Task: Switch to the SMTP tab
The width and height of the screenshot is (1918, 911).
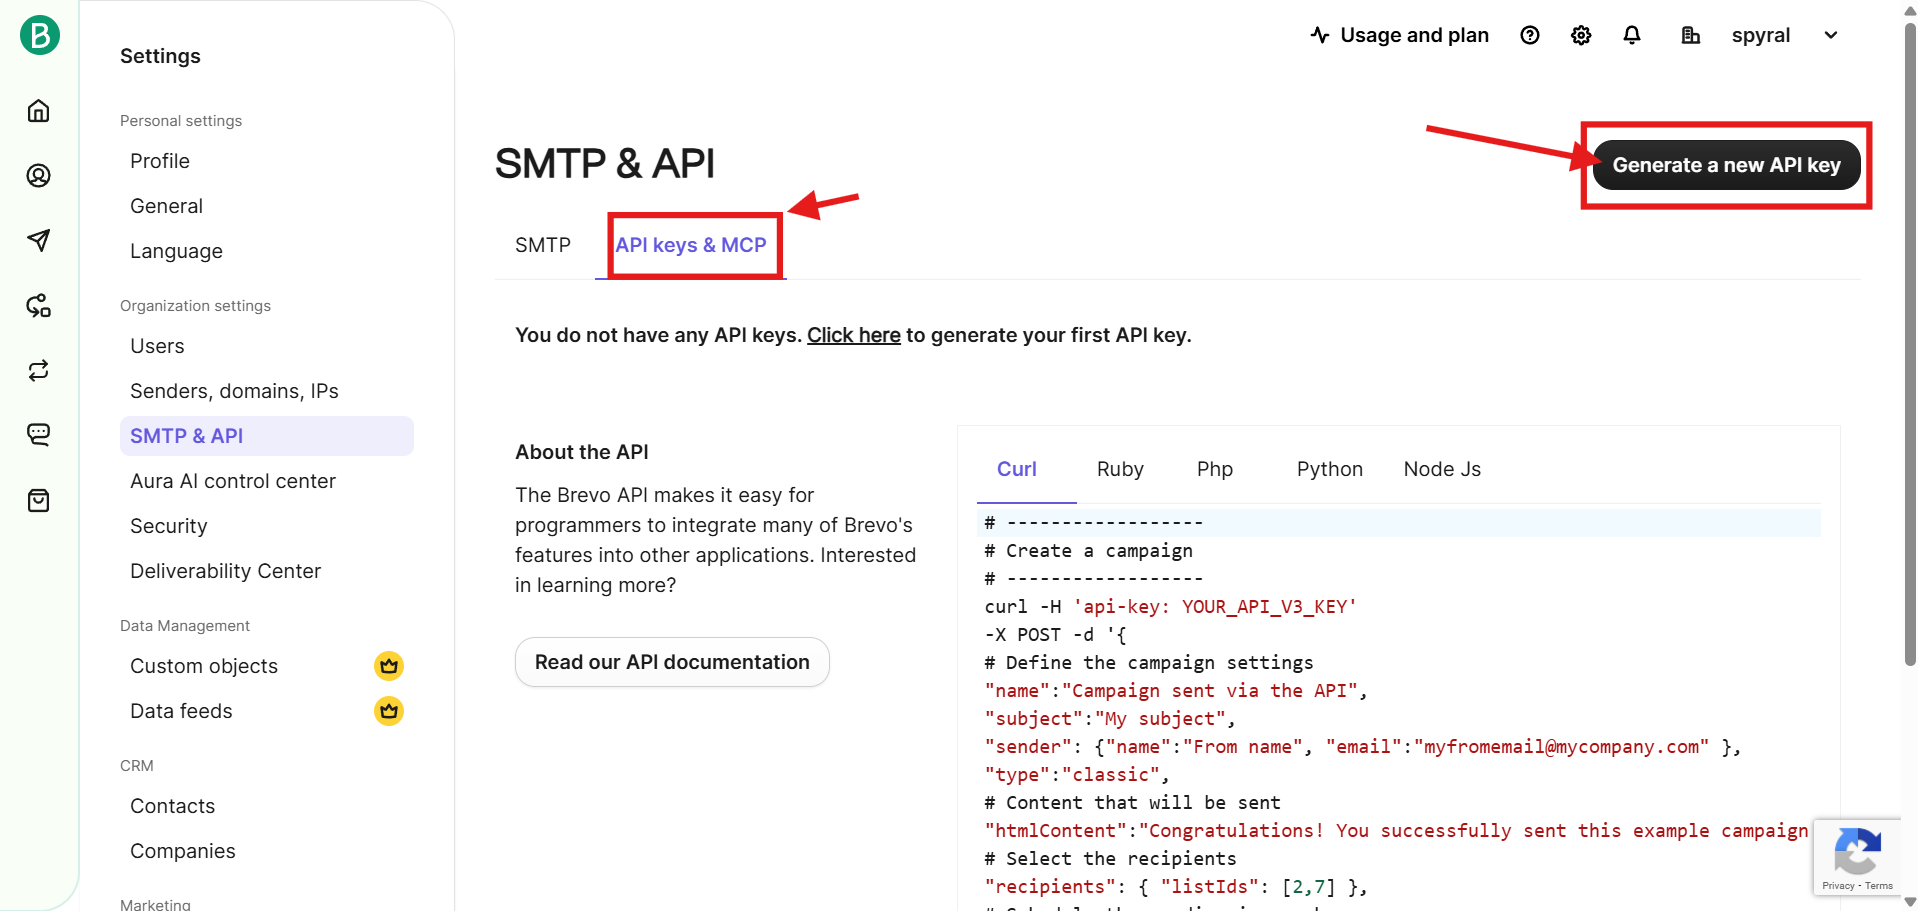Action: (543, 245)
